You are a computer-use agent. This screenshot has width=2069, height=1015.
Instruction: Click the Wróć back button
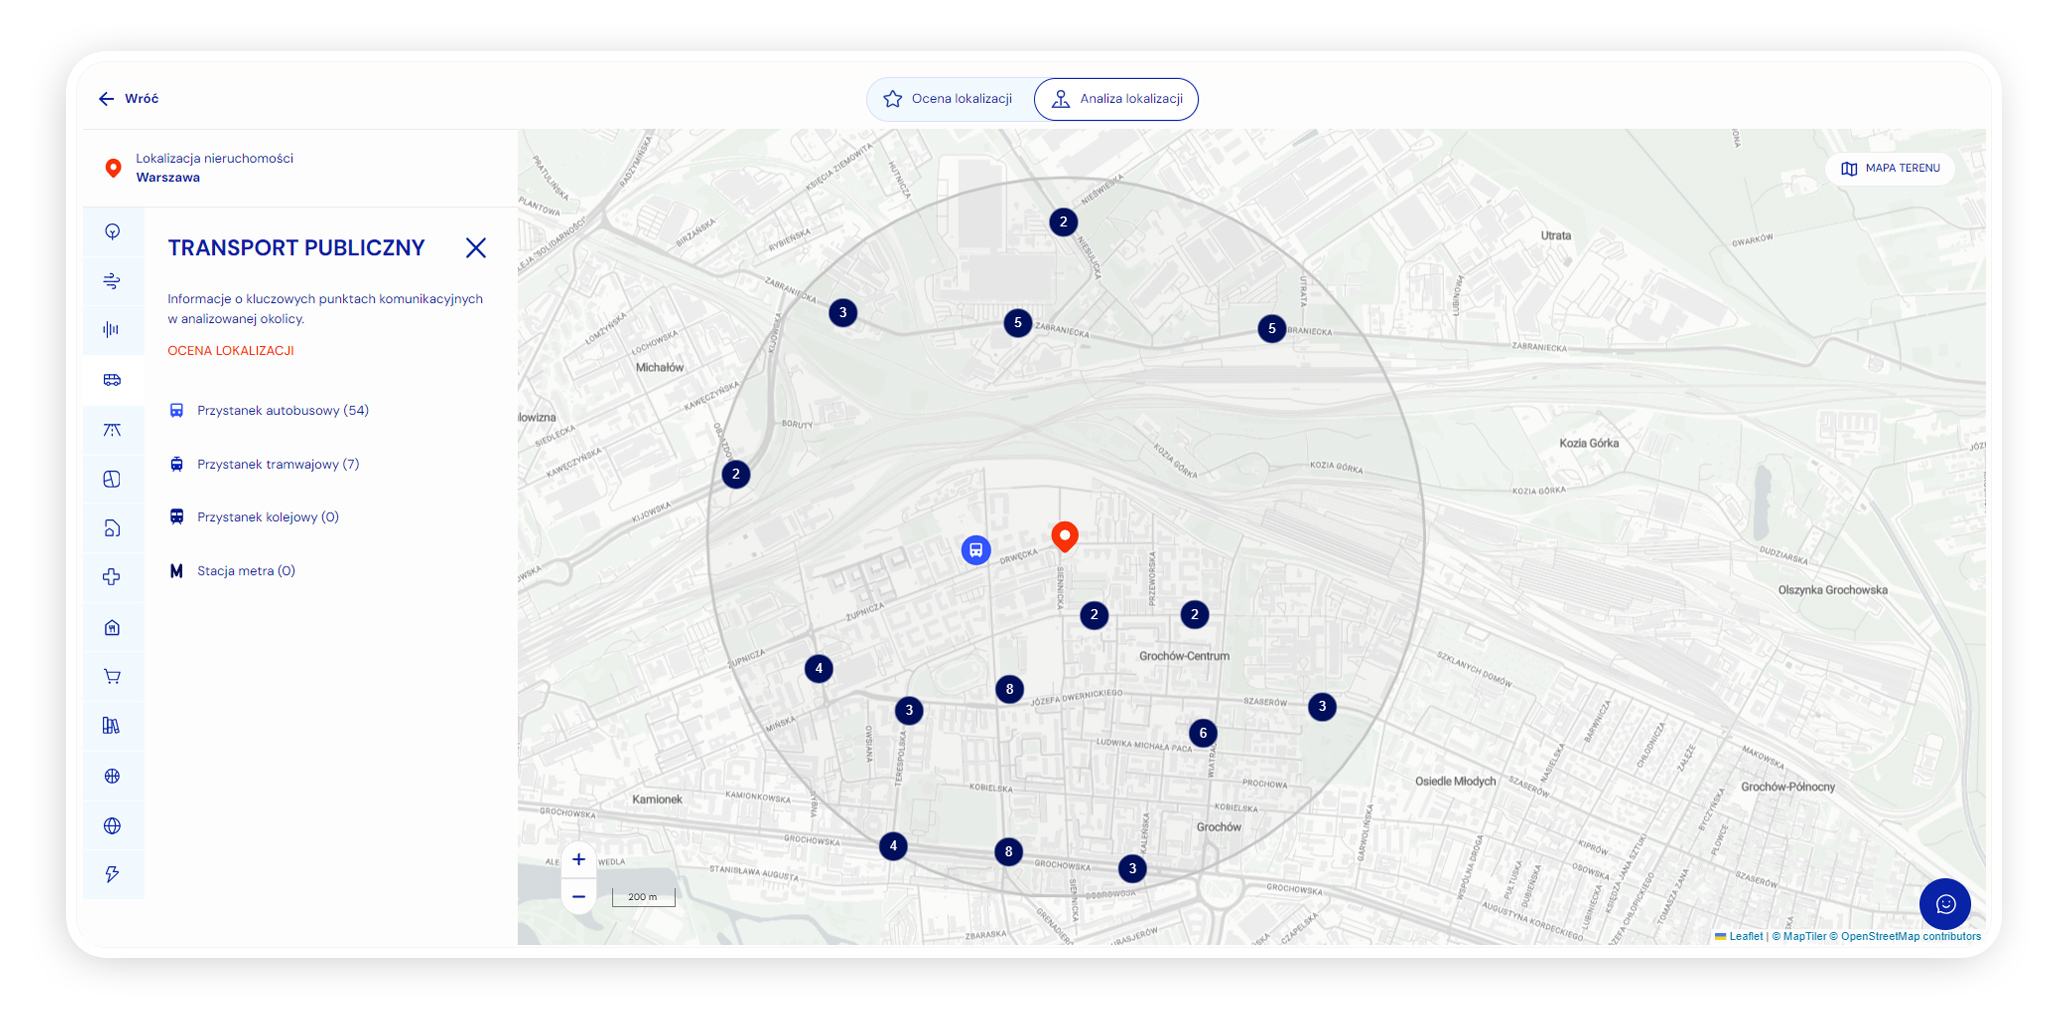(129, 99)
